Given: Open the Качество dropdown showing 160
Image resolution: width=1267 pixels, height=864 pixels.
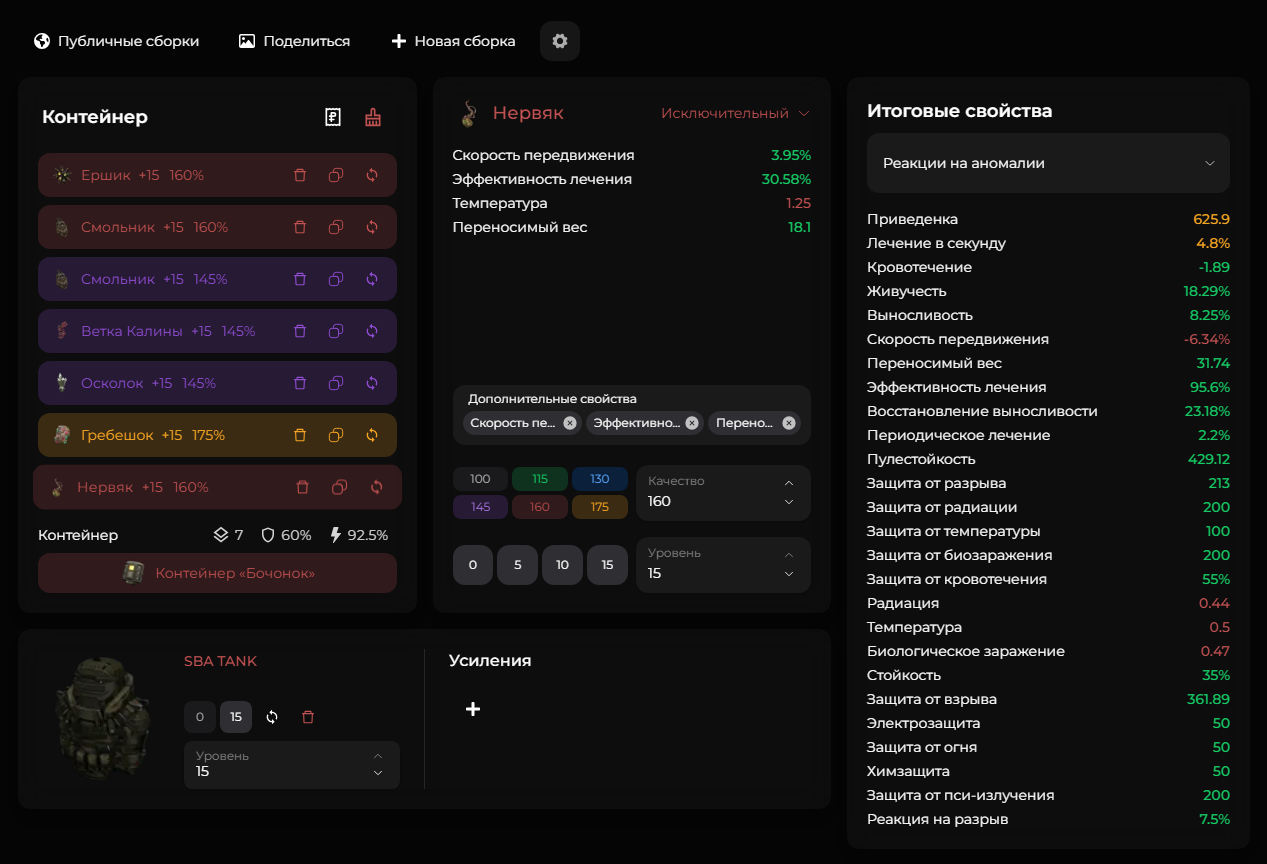Looking at the screenshot, I should point(723,492).
